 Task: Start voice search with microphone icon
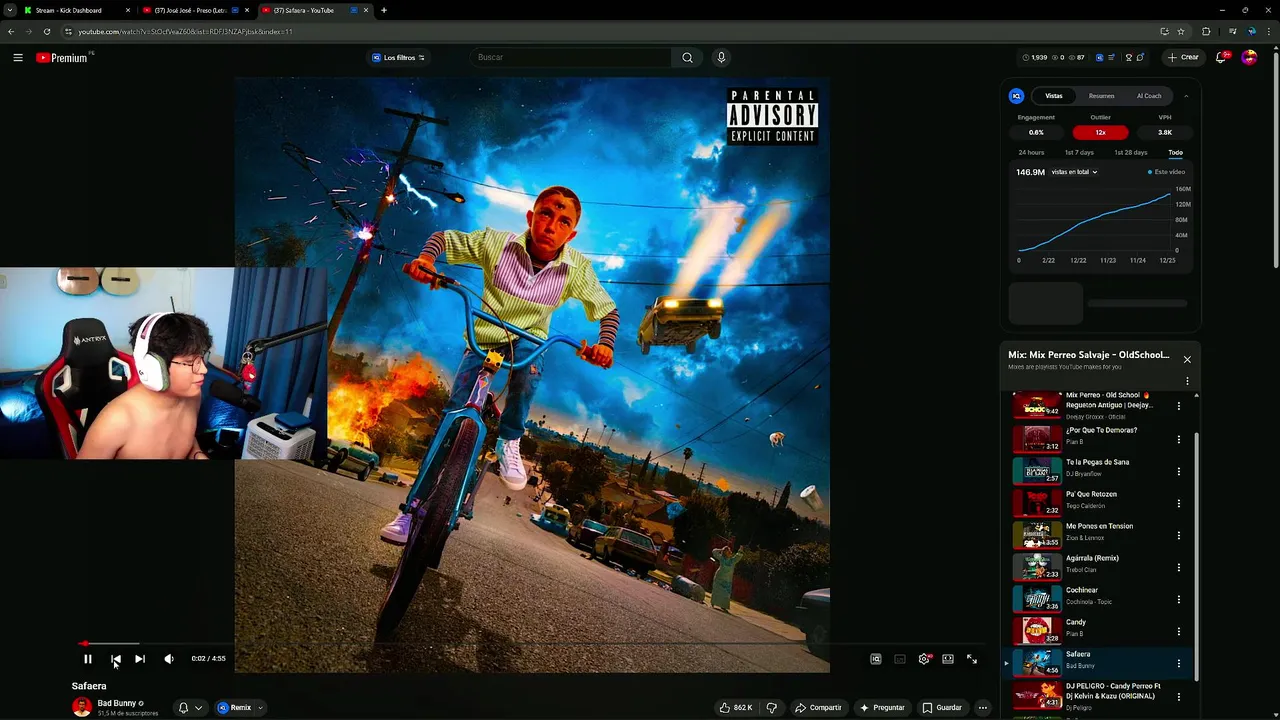coord(721,58)
